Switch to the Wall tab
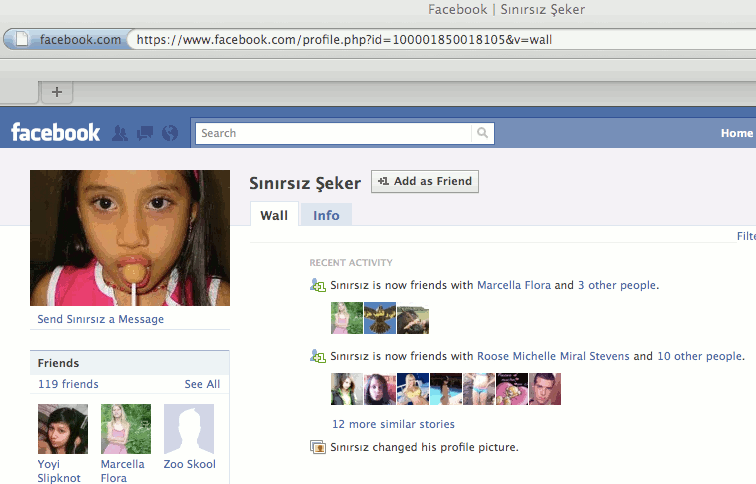This screenshot has height=484, width=756. (274, 215)
